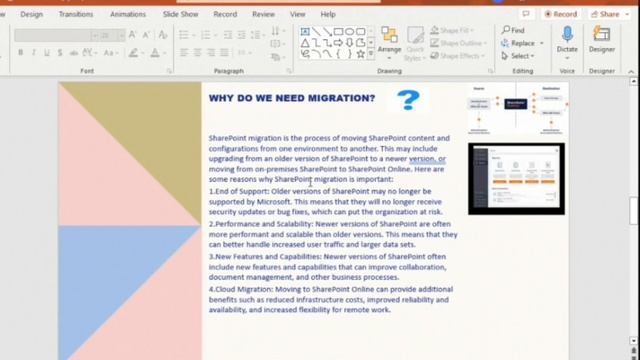Viewport: 640px width, 360px height.
Task: Select the Left Brace shape
Action: coord(338,53)
